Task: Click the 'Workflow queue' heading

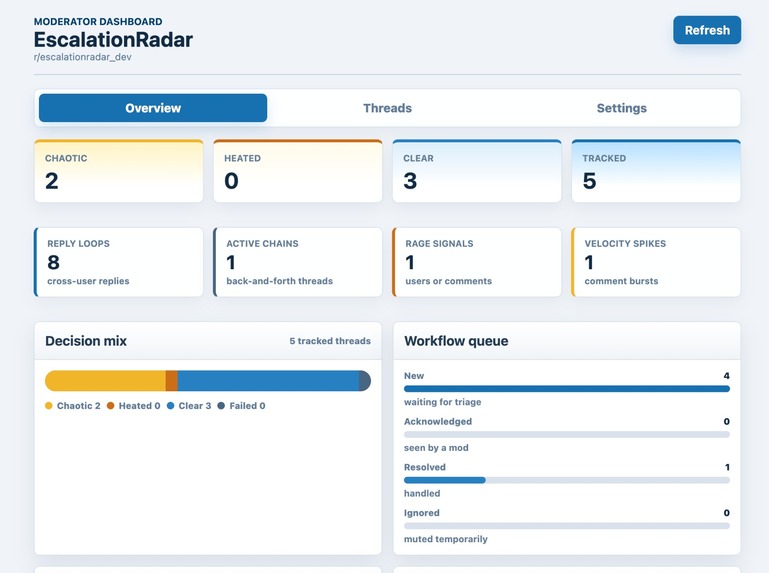Action: click(x=456, y=341)
